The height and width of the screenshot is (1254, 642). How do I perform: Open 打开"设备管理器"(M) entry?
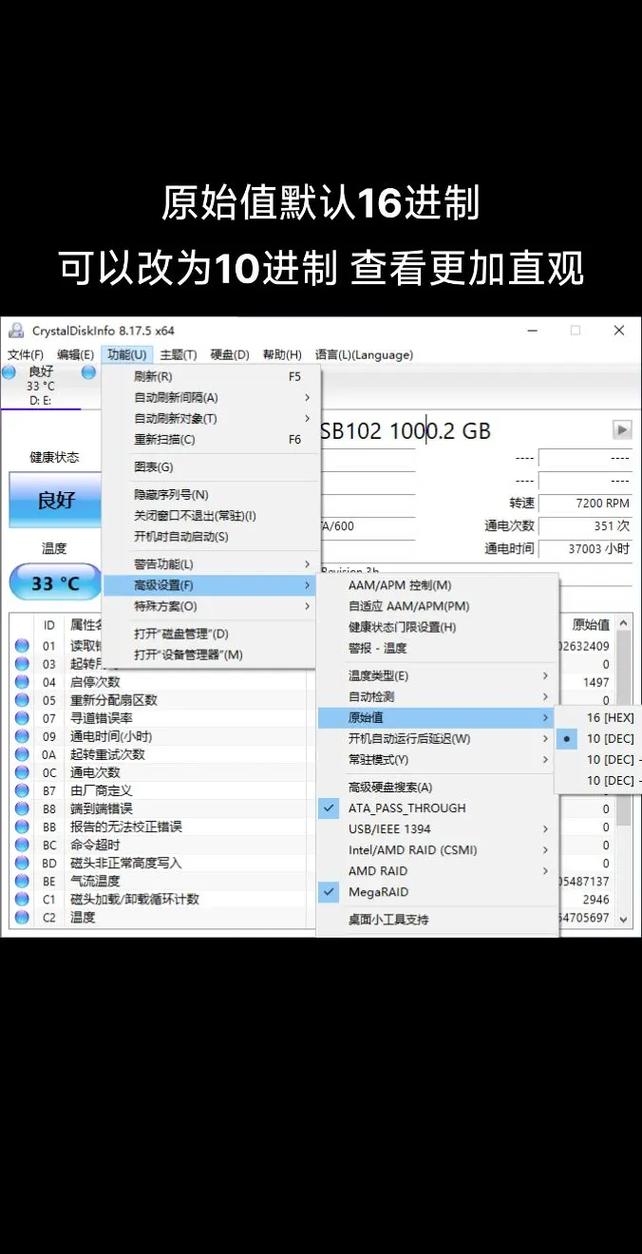click(211, 655)
